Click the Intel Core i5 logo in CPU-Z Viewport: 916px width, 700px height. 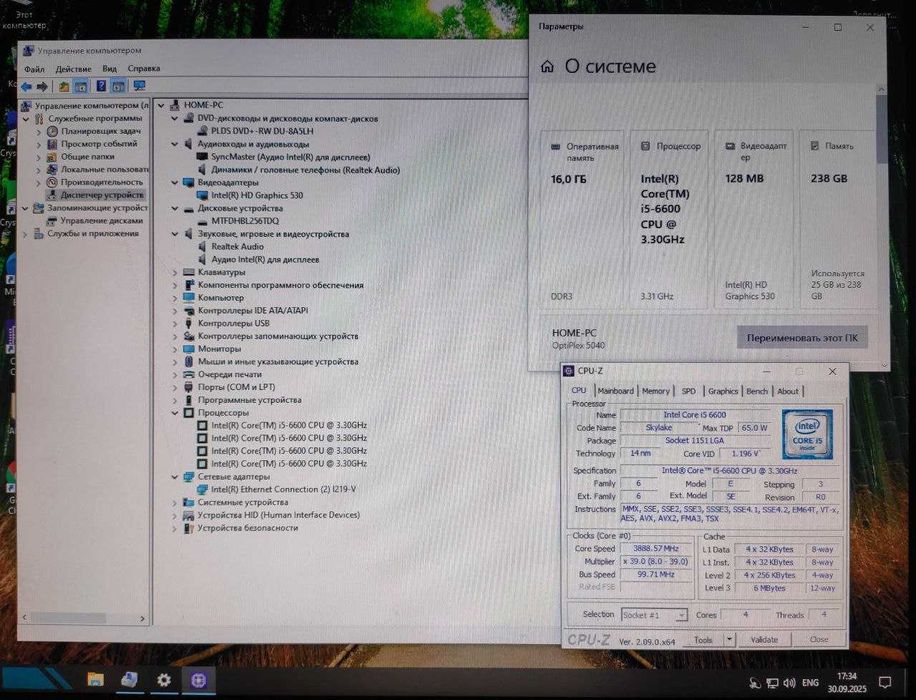807,434
